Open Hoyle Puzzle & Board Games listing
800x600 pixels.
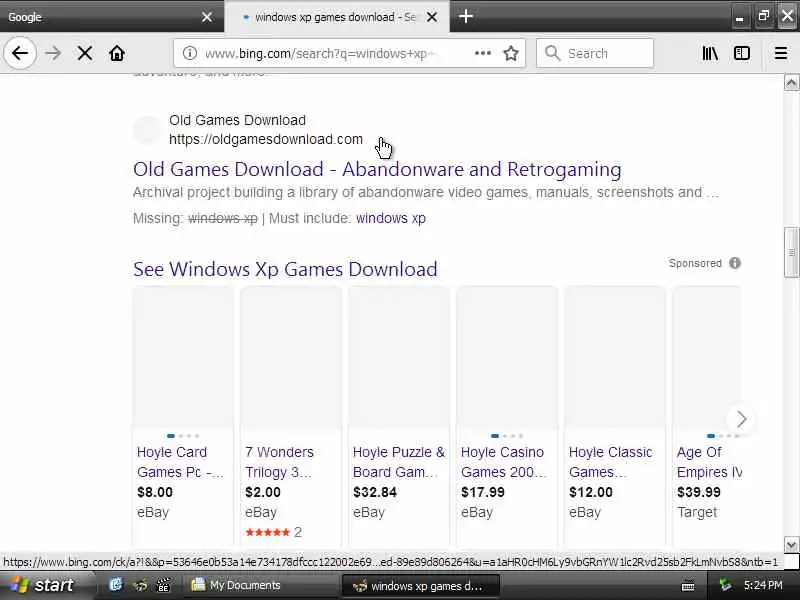tap(398, 462)
